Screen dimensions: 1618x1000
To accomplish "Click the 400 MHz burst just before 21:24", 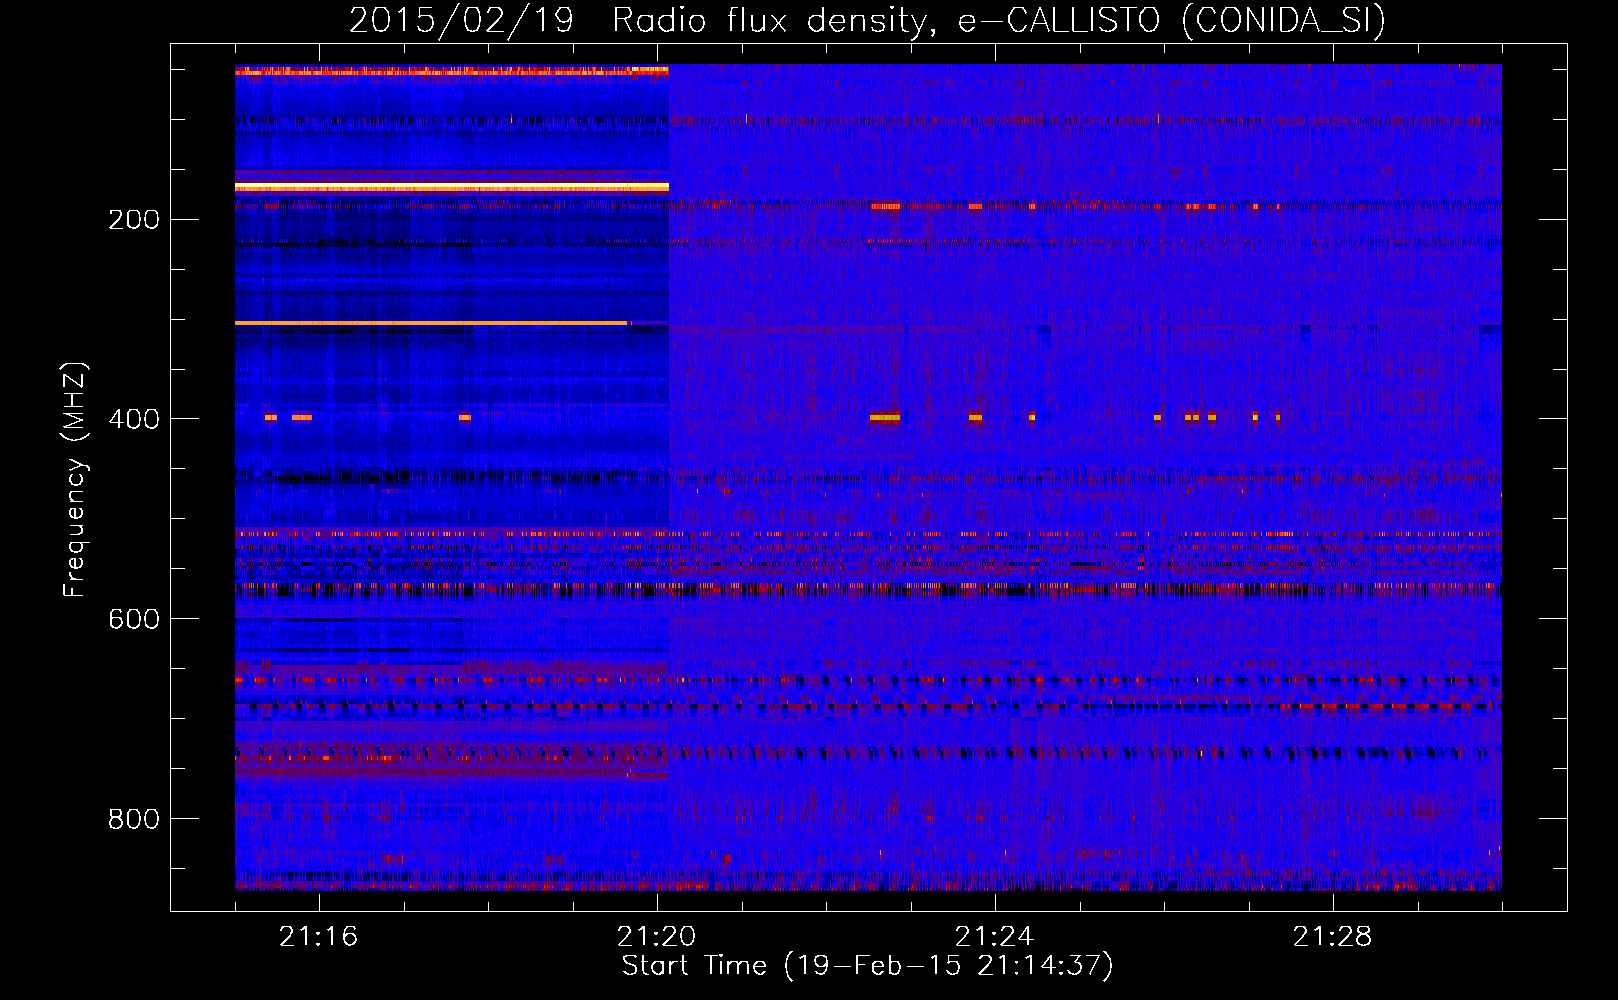I will click(x=975, y=417).
